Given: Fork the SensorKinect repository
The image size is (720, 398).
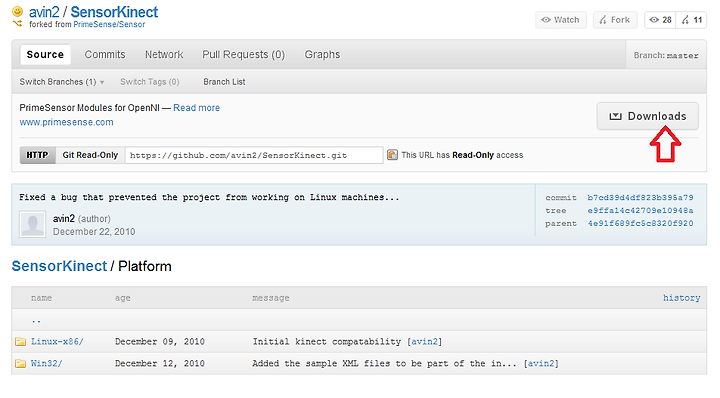Looking at the screenshot, I should [x=615, y=20].
